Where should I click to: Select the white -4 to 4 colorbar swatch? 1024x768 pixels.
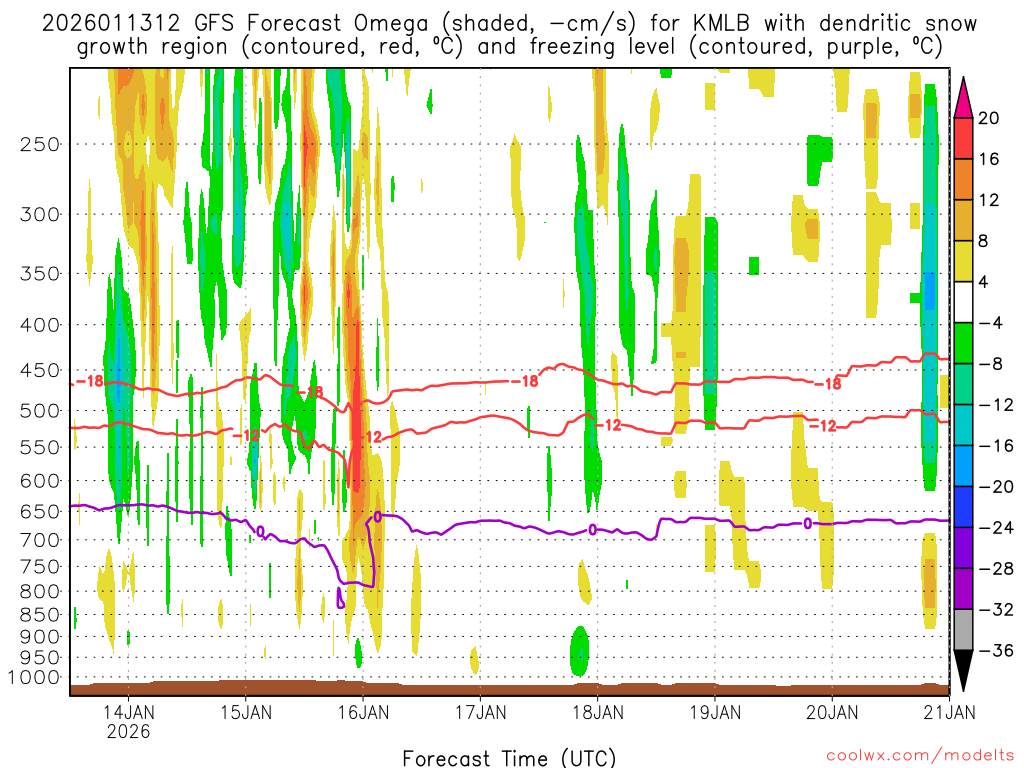[963, 302]
